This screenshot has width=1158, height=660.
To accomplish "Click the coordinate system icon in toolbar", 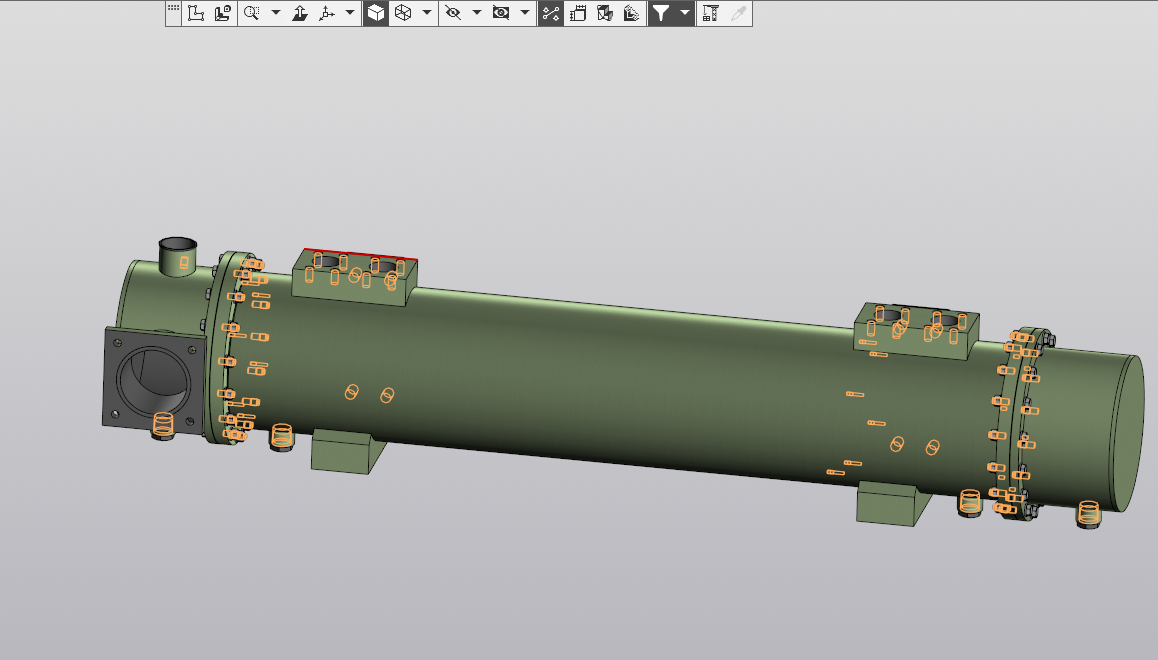I will 196,13.
